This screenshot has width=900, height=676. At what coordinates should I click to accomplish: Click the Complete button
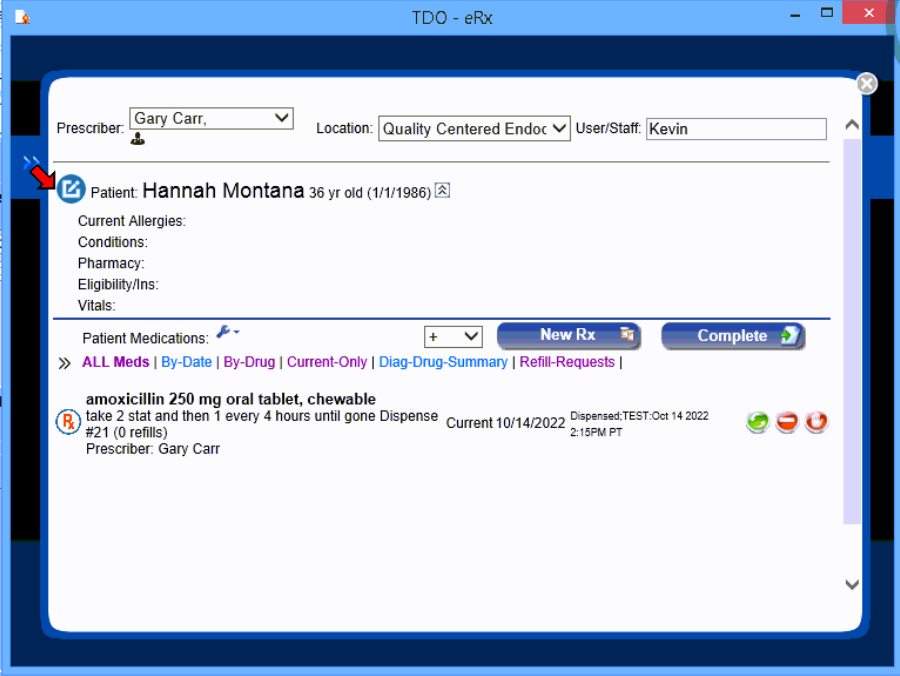click(733, 336)
